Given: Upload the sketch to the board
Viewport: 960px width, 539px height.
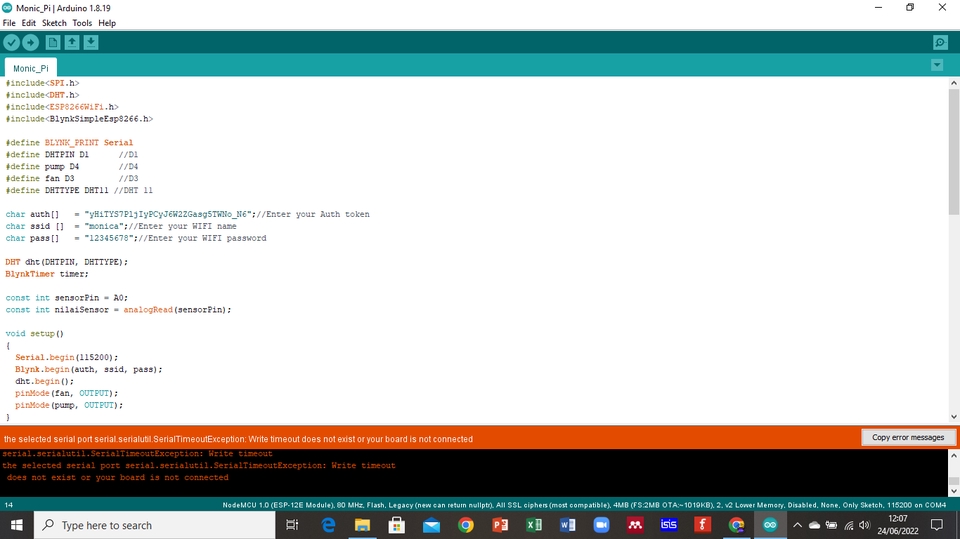Looking at the screenshot, I should point(31,42).
